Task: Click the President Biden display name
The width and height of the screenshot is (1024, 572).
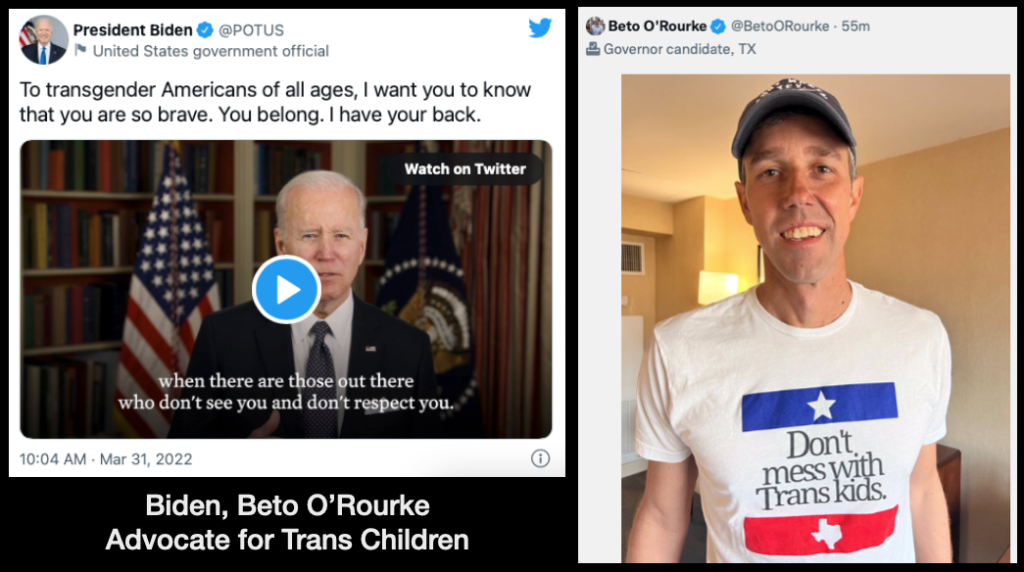Action: click(x=131, y=29)
